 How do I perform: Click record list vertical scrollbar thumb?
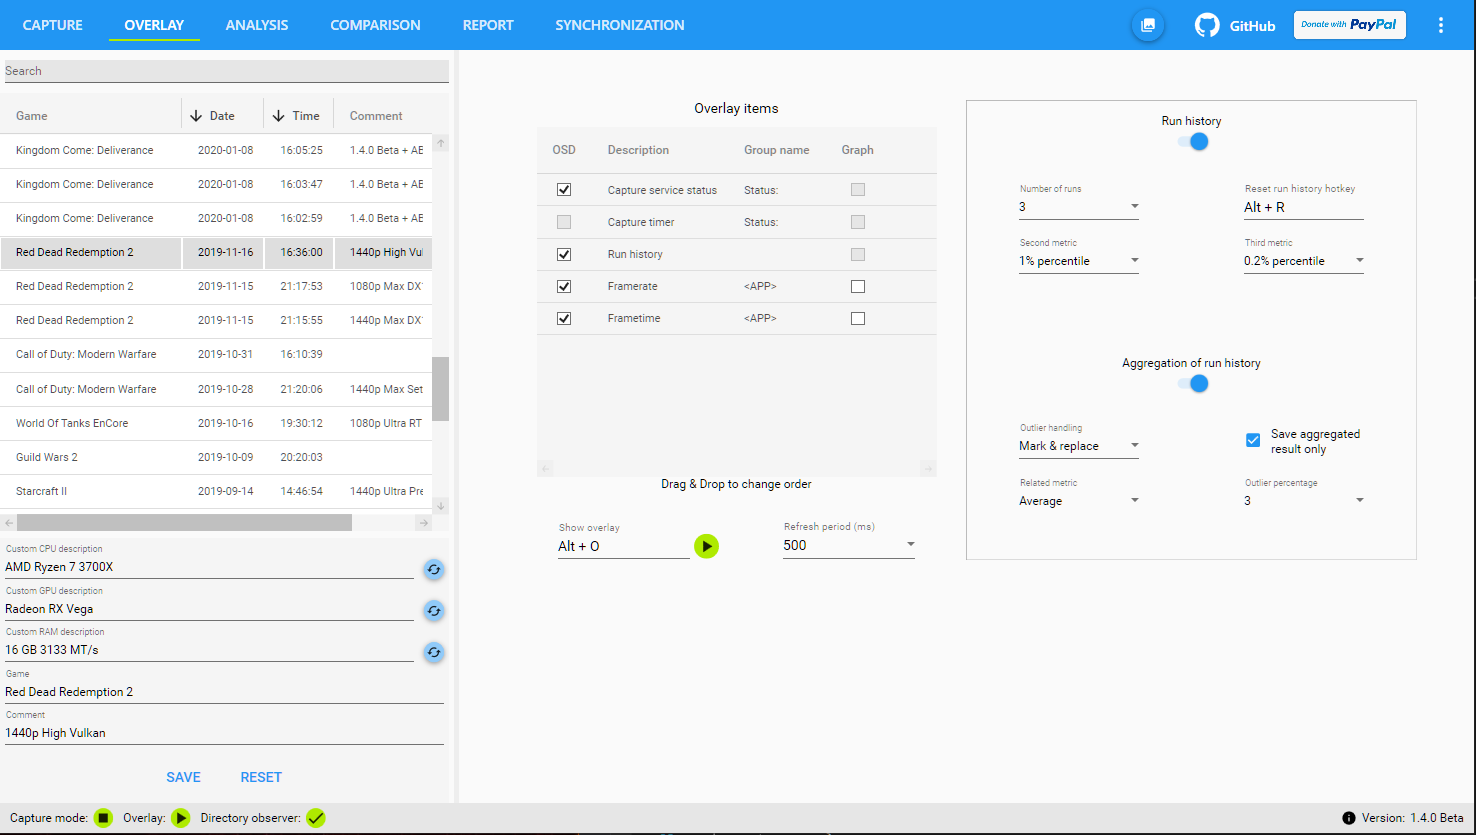(440, 389)
